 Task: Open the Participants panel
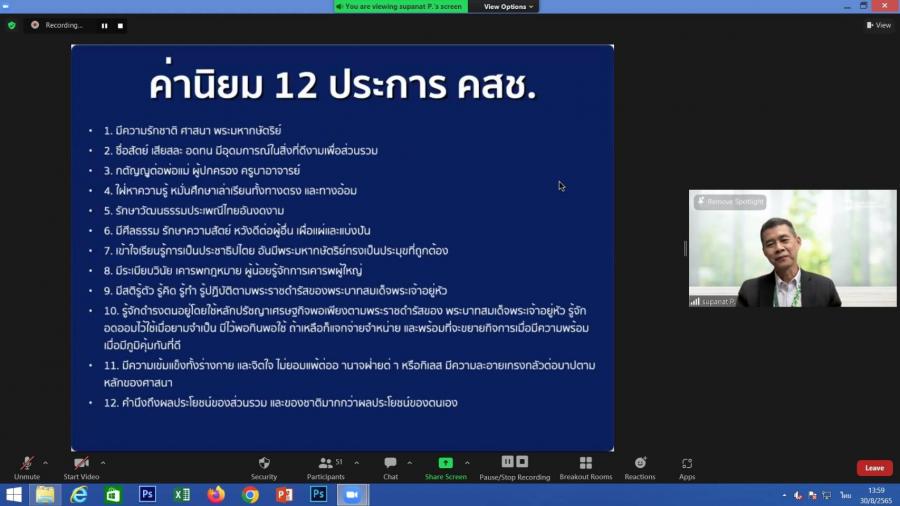[326, 467]
